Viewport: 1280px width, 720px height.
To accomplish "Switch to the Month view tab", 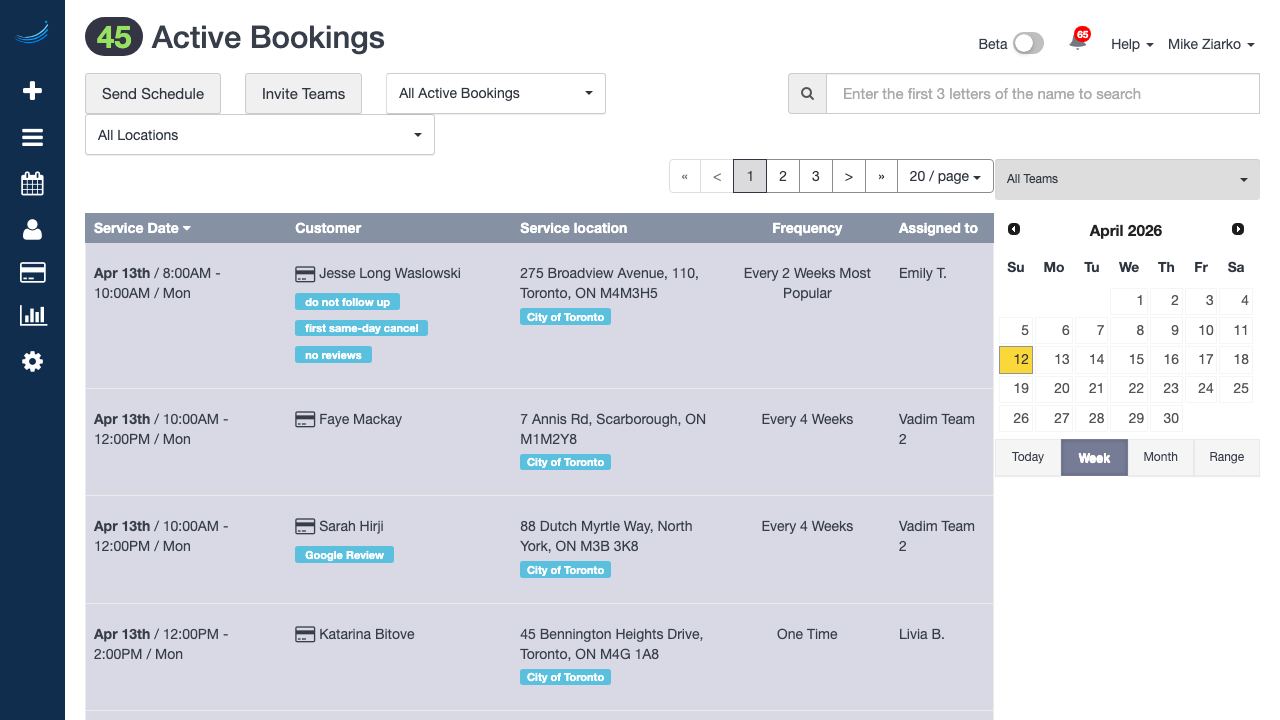I will tap(1160, 457).
